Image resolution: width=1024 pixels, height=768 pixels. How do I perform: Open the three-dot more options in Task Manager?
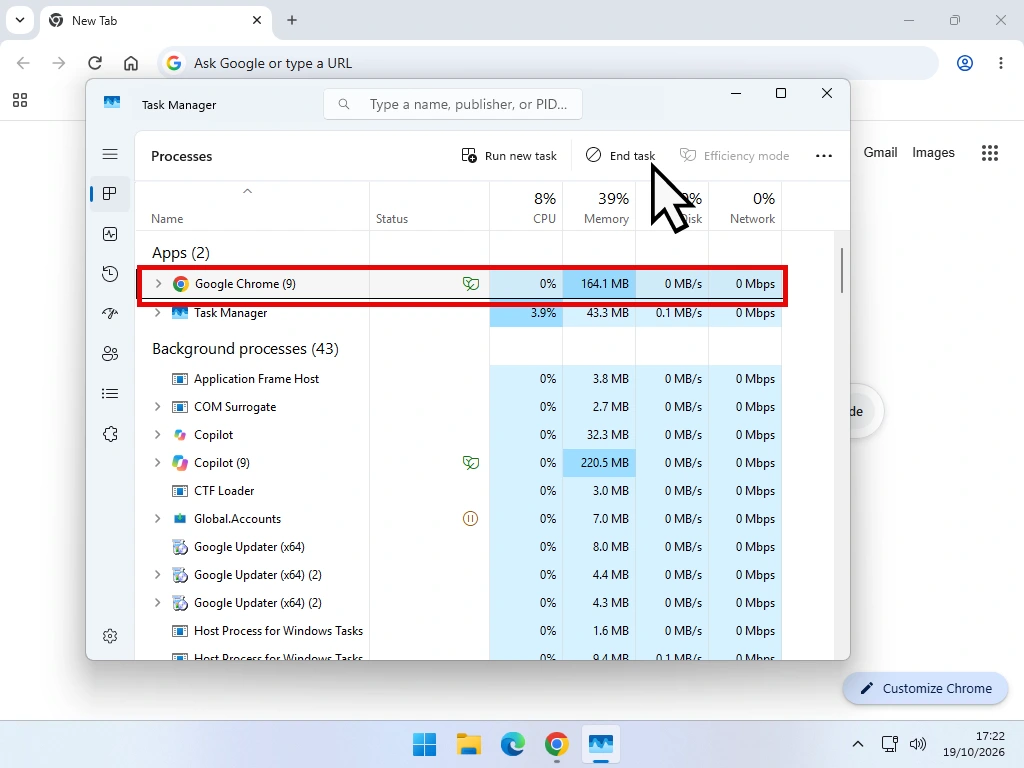click(x=824, y=155)
